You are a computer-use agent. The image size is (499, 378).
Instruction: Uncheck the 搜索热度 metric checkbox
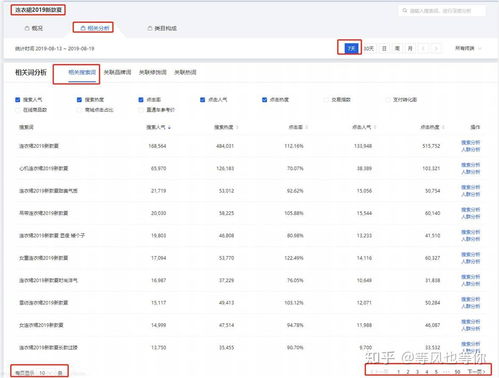click(79, 100)
